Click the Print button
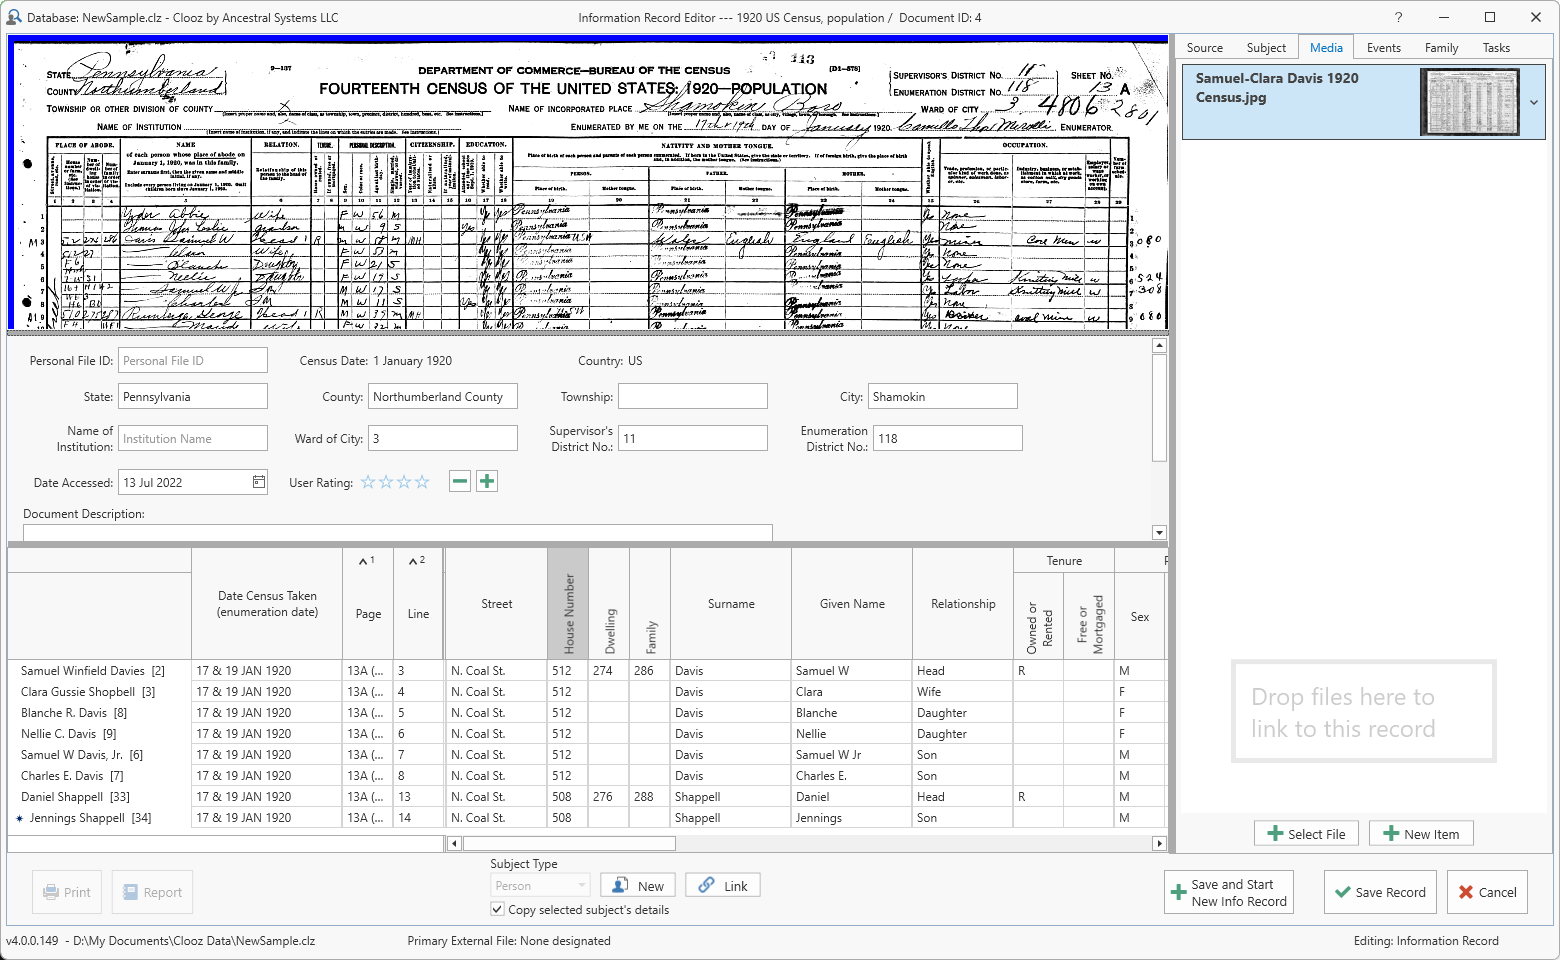 click(67, 892)
